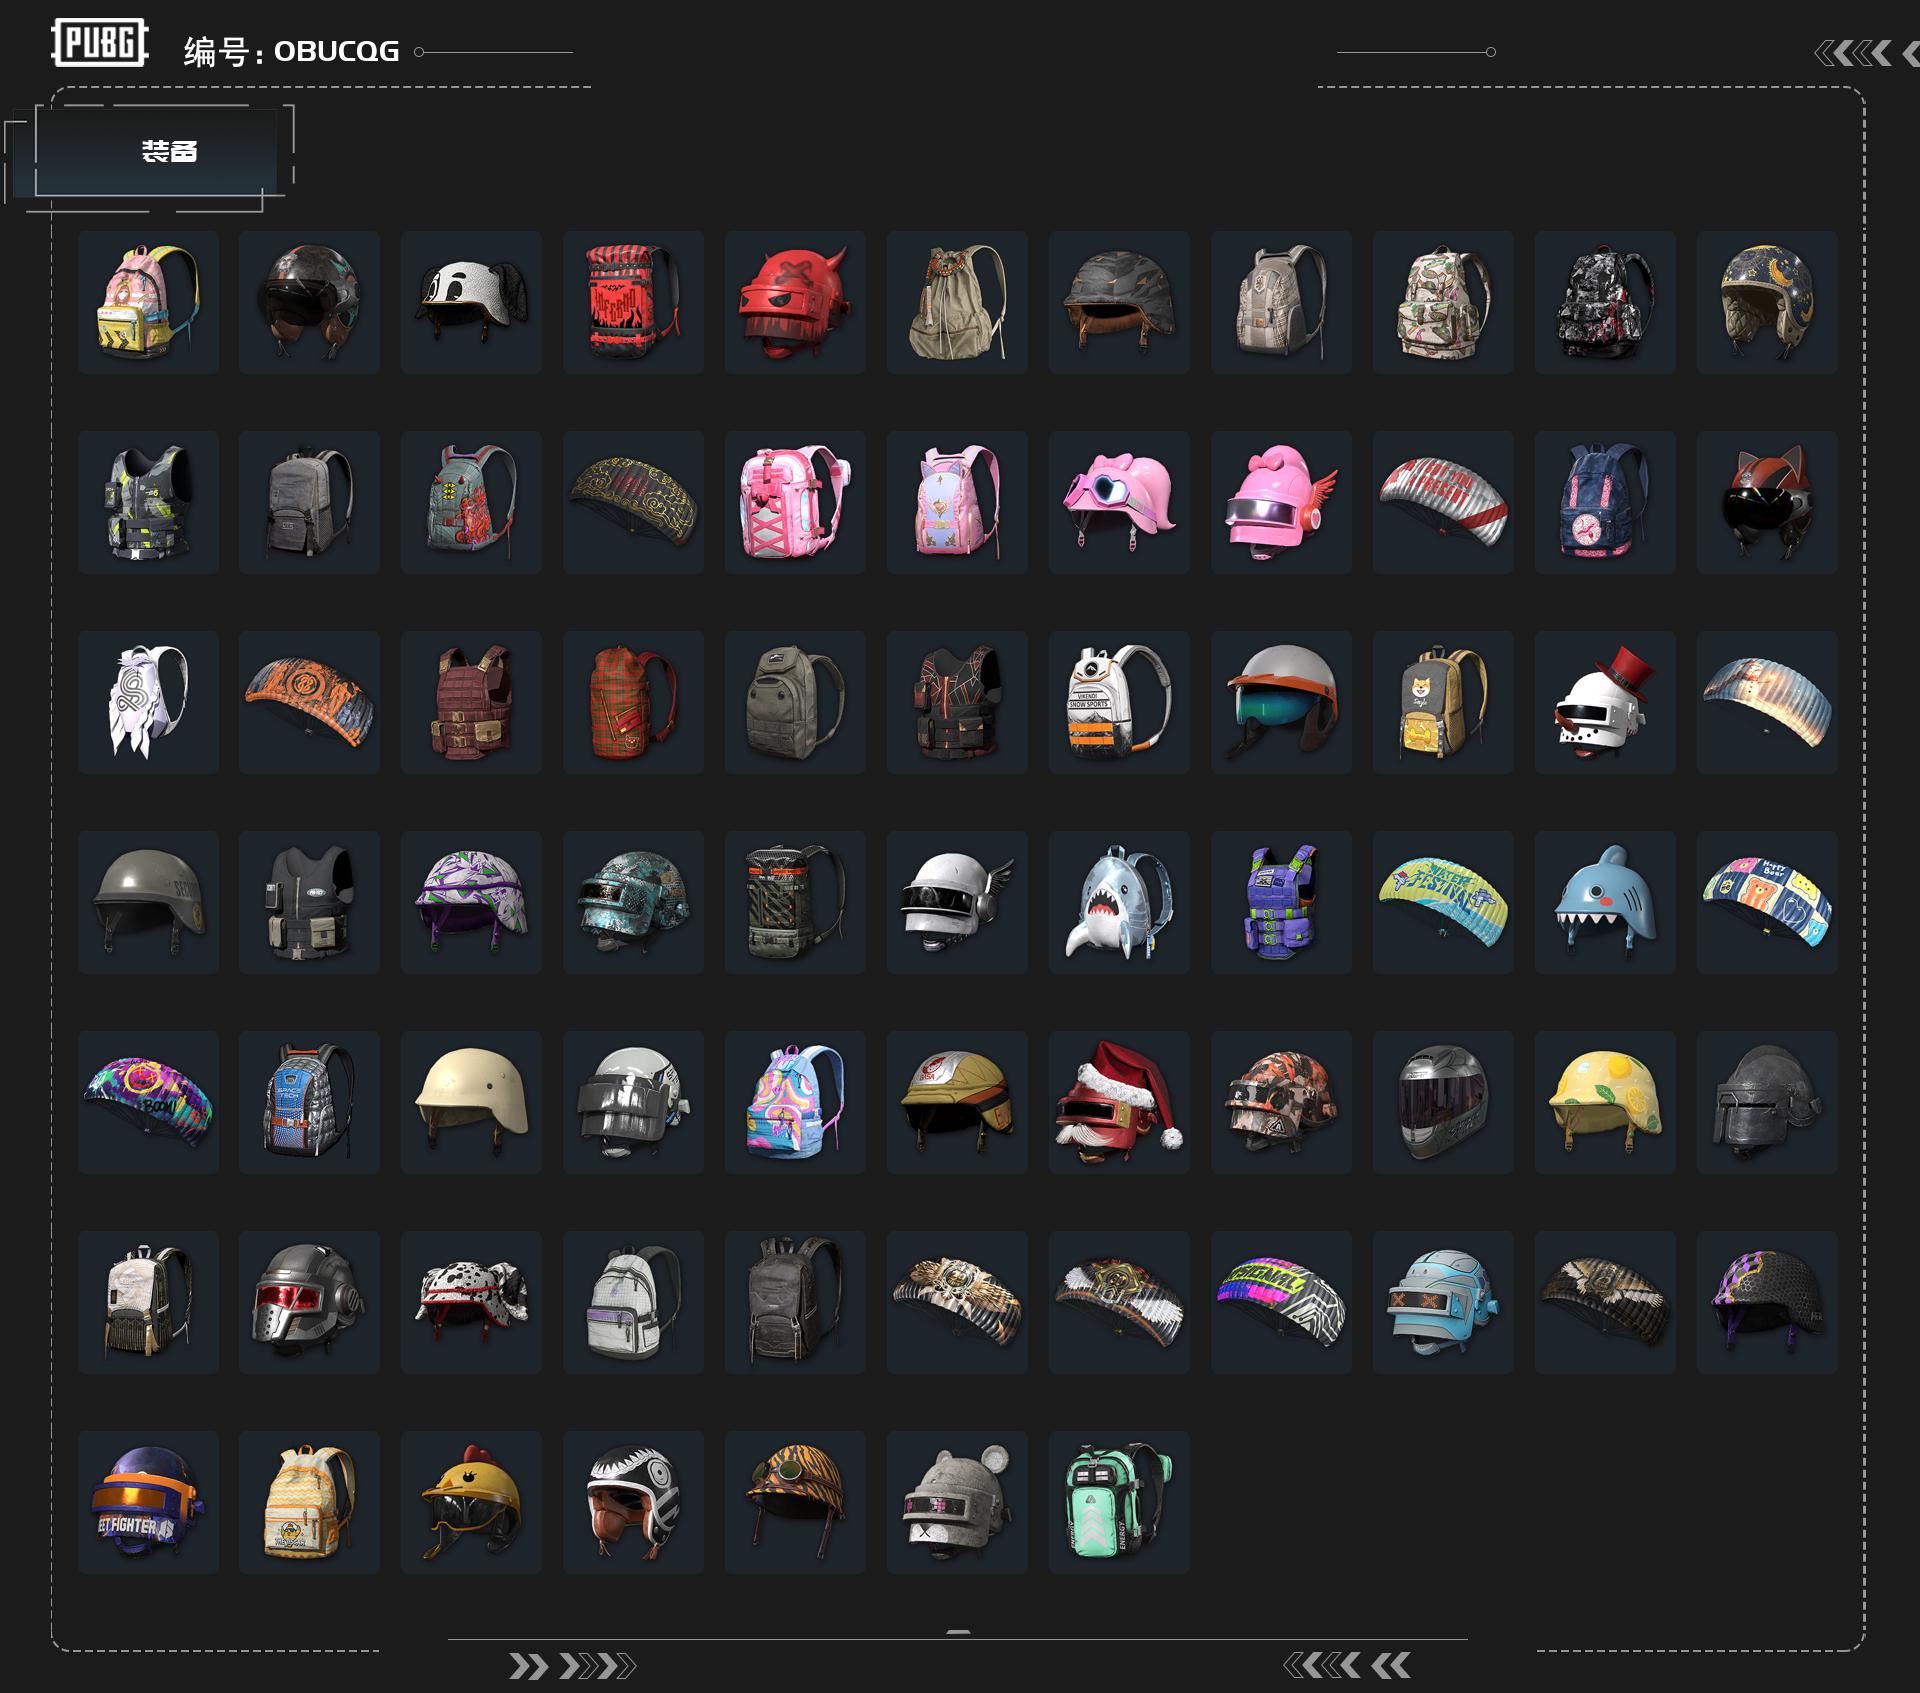Select the Vikendi Snow Sports backpack

pos(1120,702)
